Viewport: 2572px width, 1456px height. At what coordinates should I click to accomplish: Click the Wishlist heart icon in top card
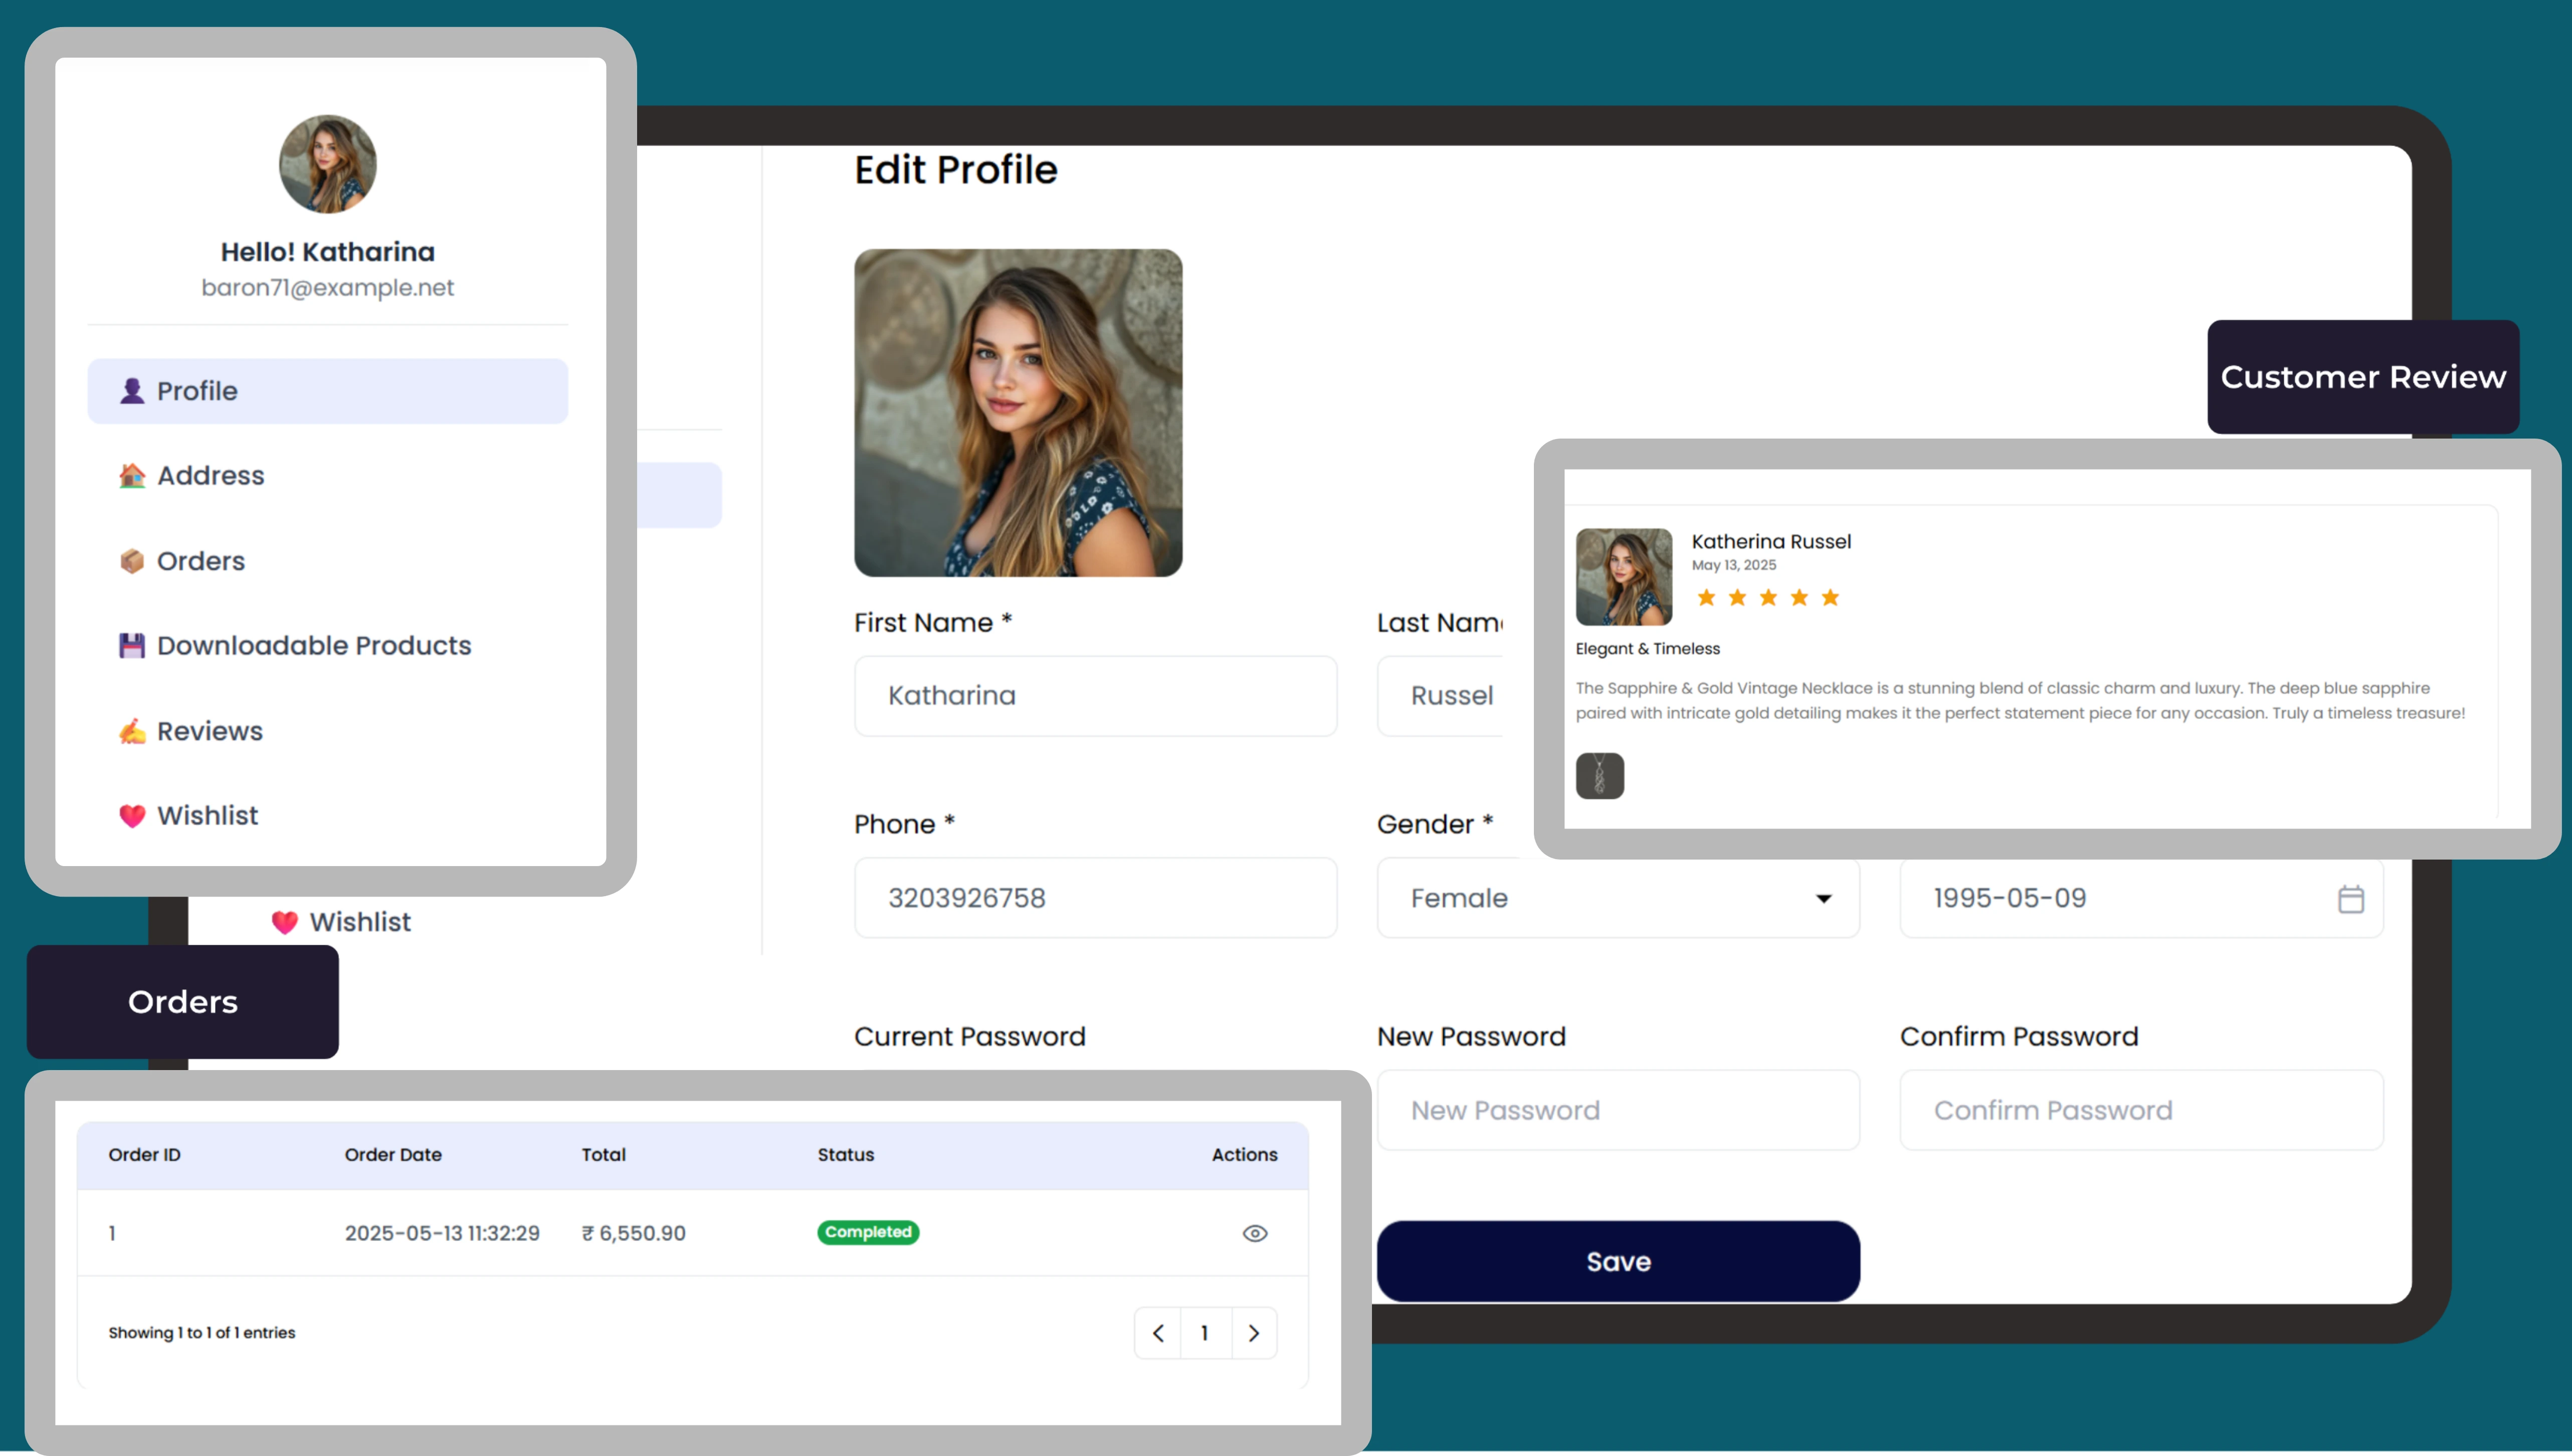[132, 816]
